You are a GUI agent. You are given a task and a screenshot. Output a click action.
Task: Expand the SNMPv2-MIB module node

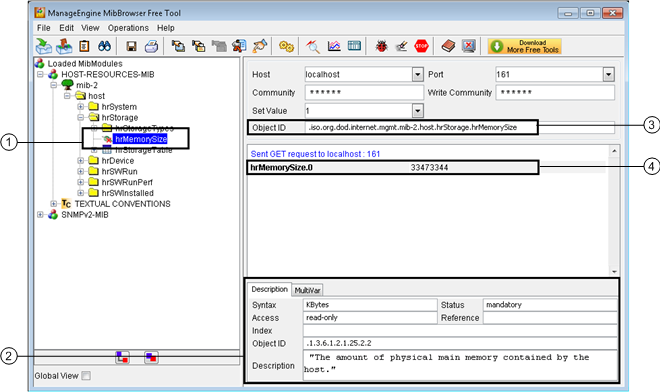pos(40,214)
